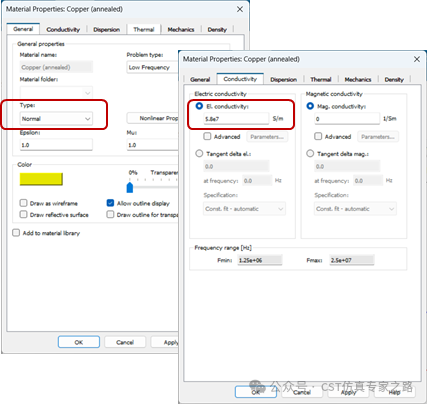Click the Mag. conductivity value field
The width and height of the screenshot is (427, 404).
(x=347, y=119)
